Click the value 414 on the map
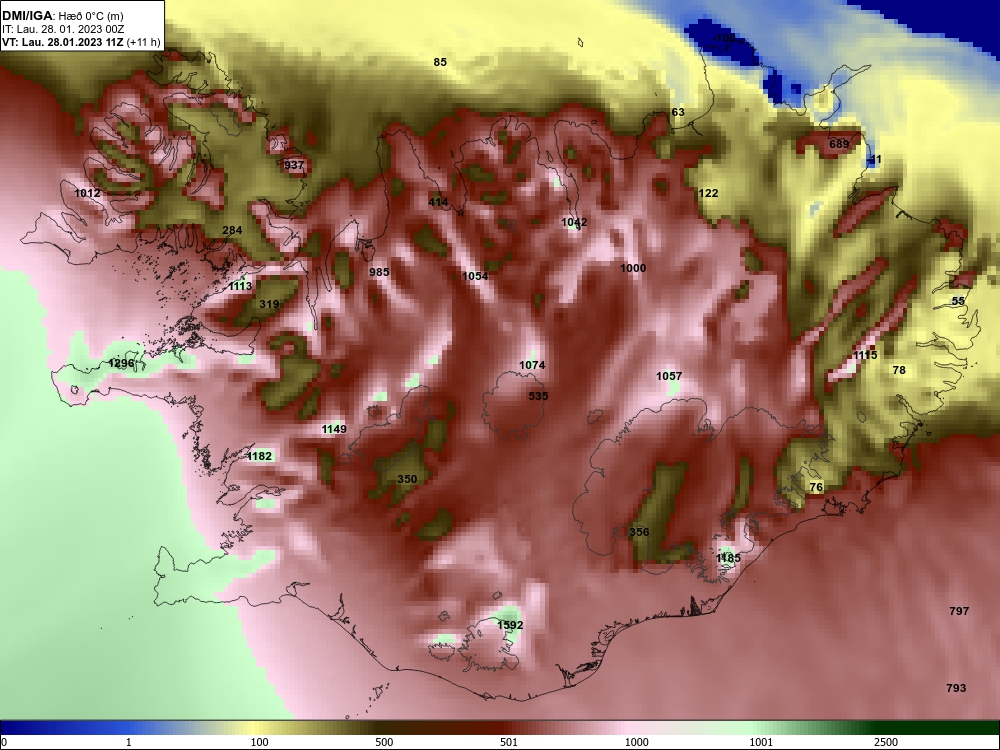 438,202
